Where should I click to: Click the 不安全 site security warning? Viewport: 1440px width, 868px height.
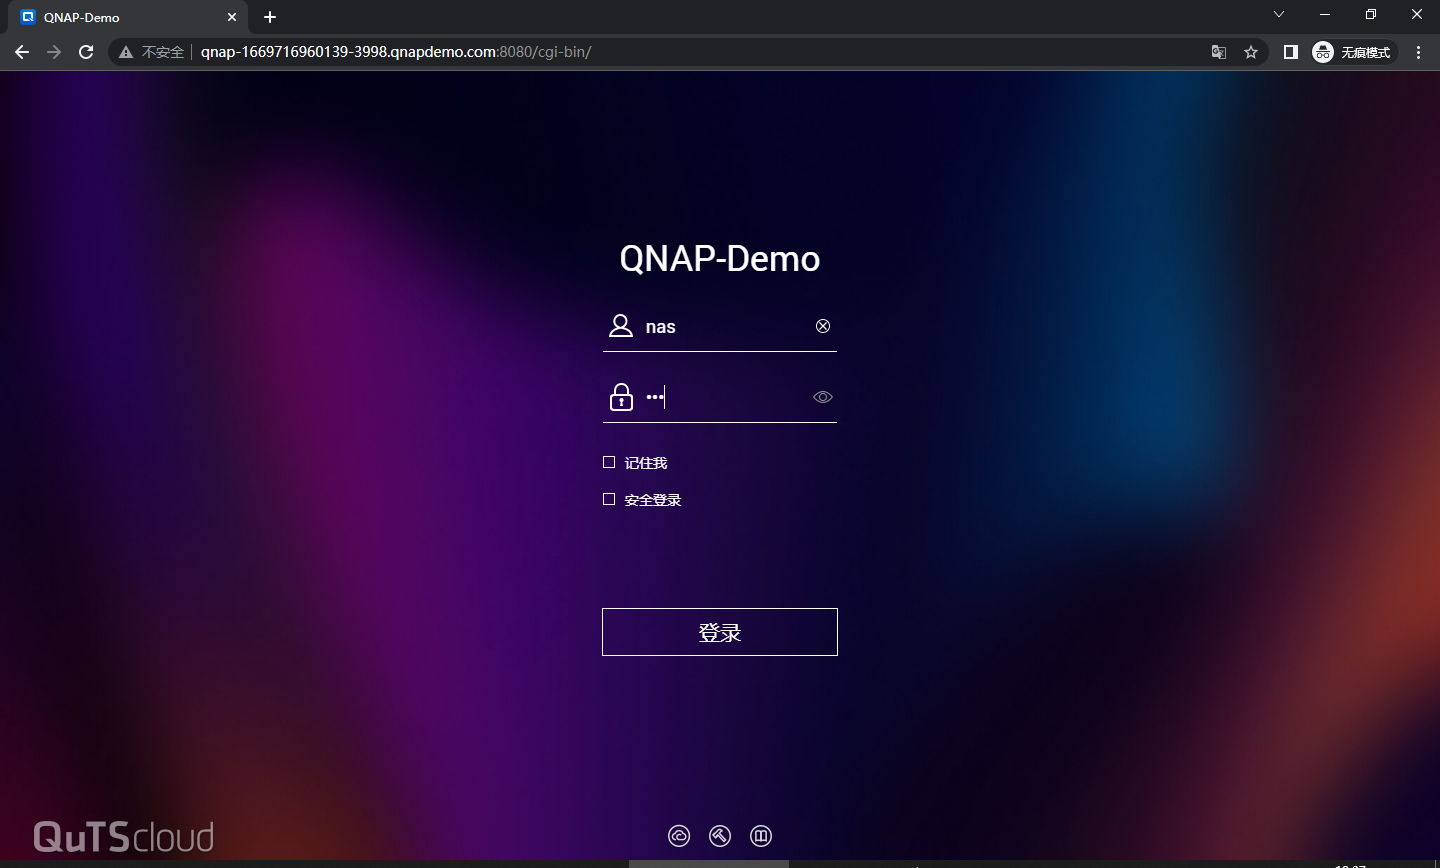[152, 52]
